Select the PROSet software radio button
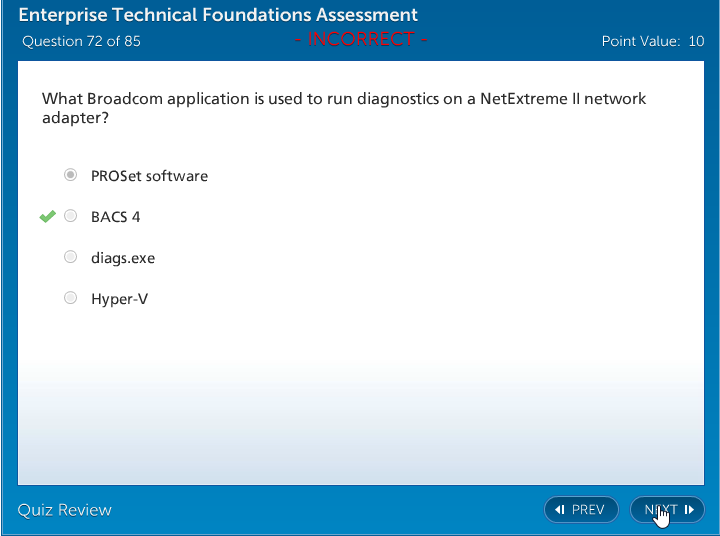Screen dimensions: 720x536 70,175
